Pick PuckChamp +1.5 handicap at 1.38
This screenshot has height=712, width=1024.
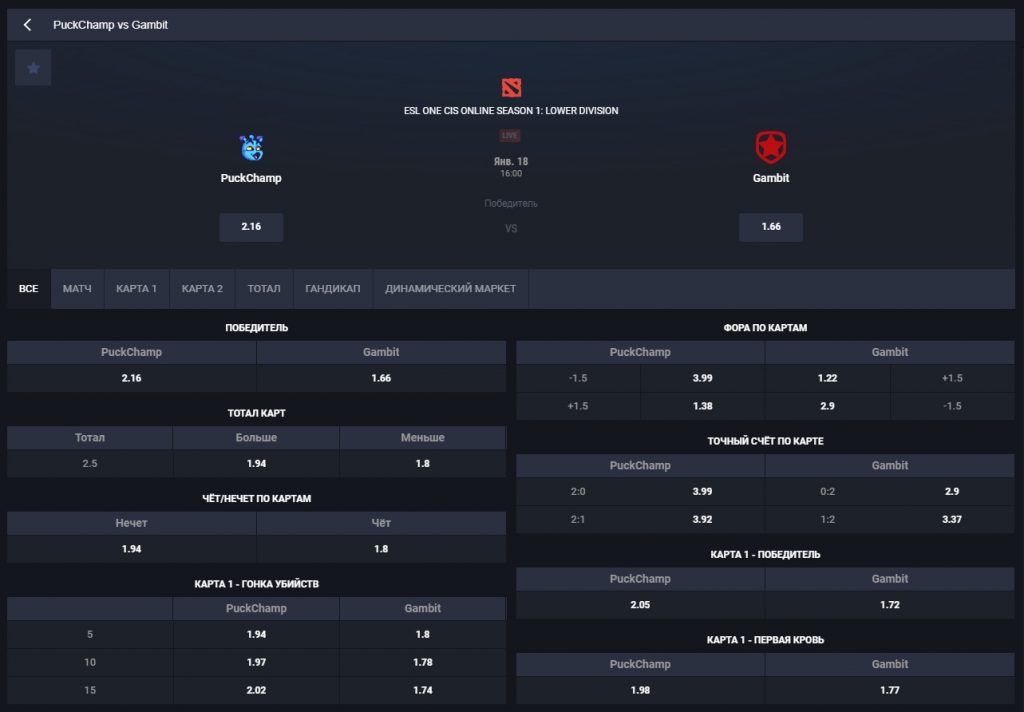point(703,406)
